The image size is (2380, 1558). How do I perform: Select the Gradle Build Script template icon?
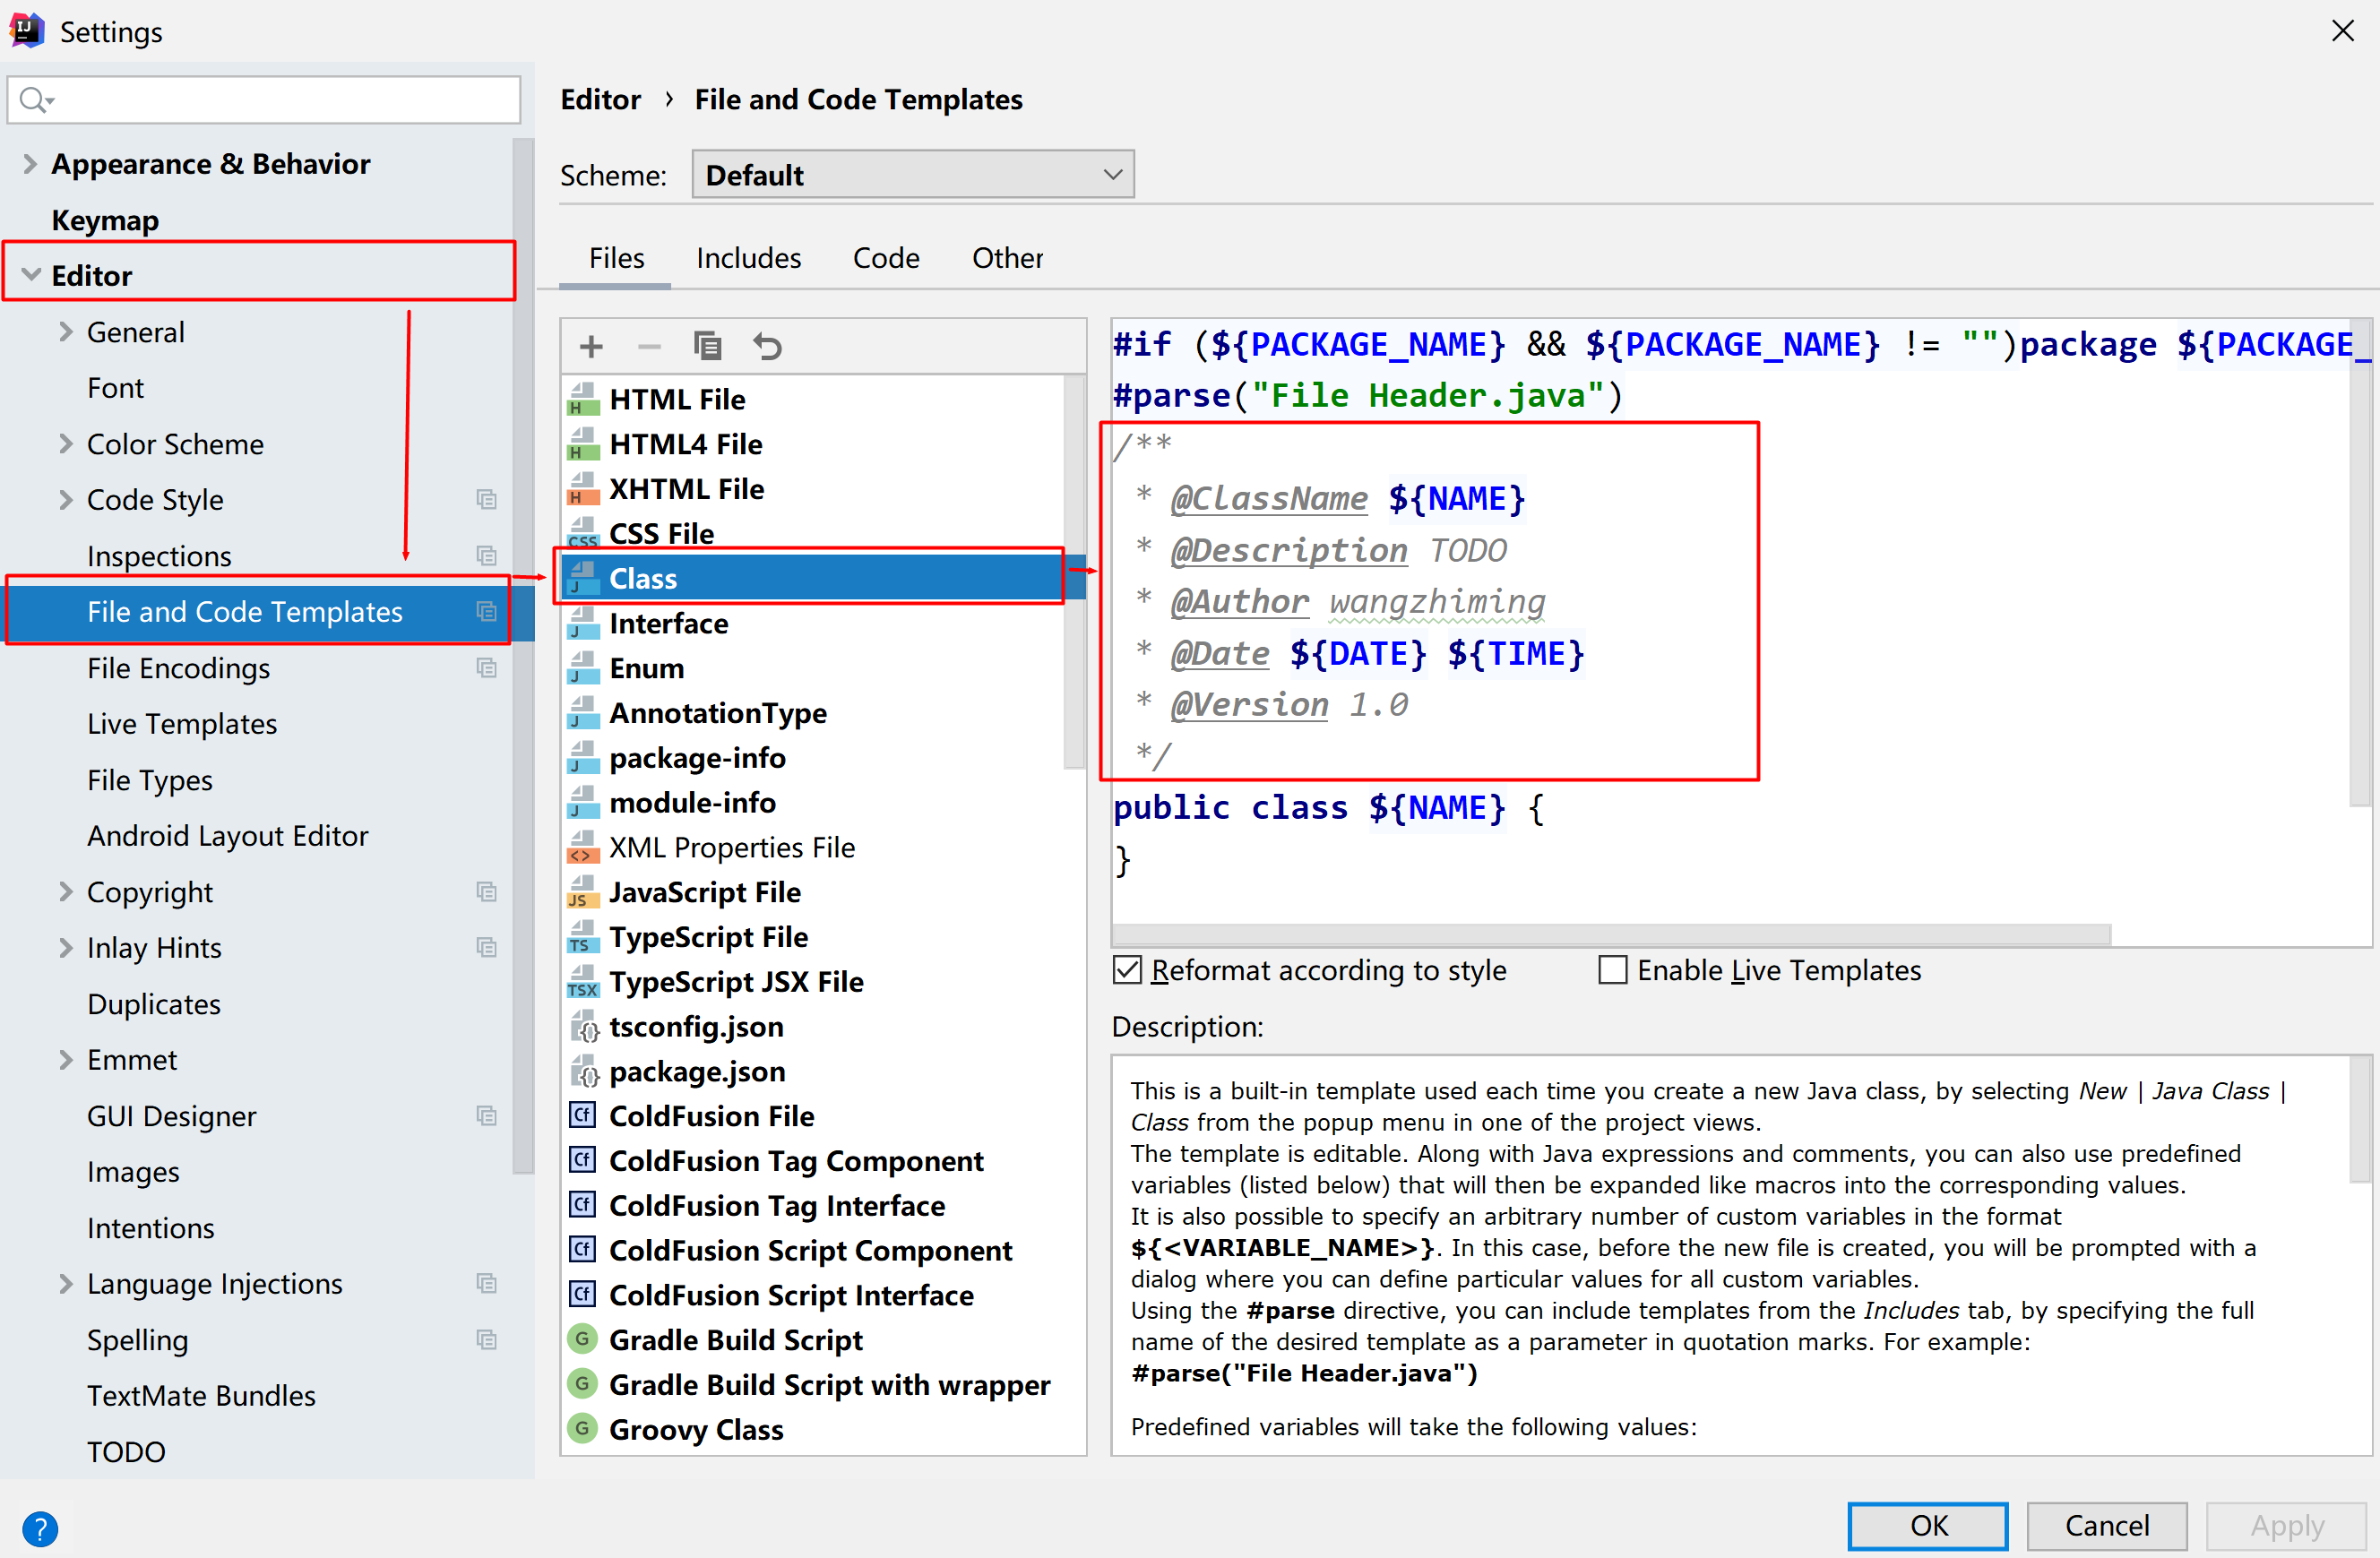click(582, 1340)
